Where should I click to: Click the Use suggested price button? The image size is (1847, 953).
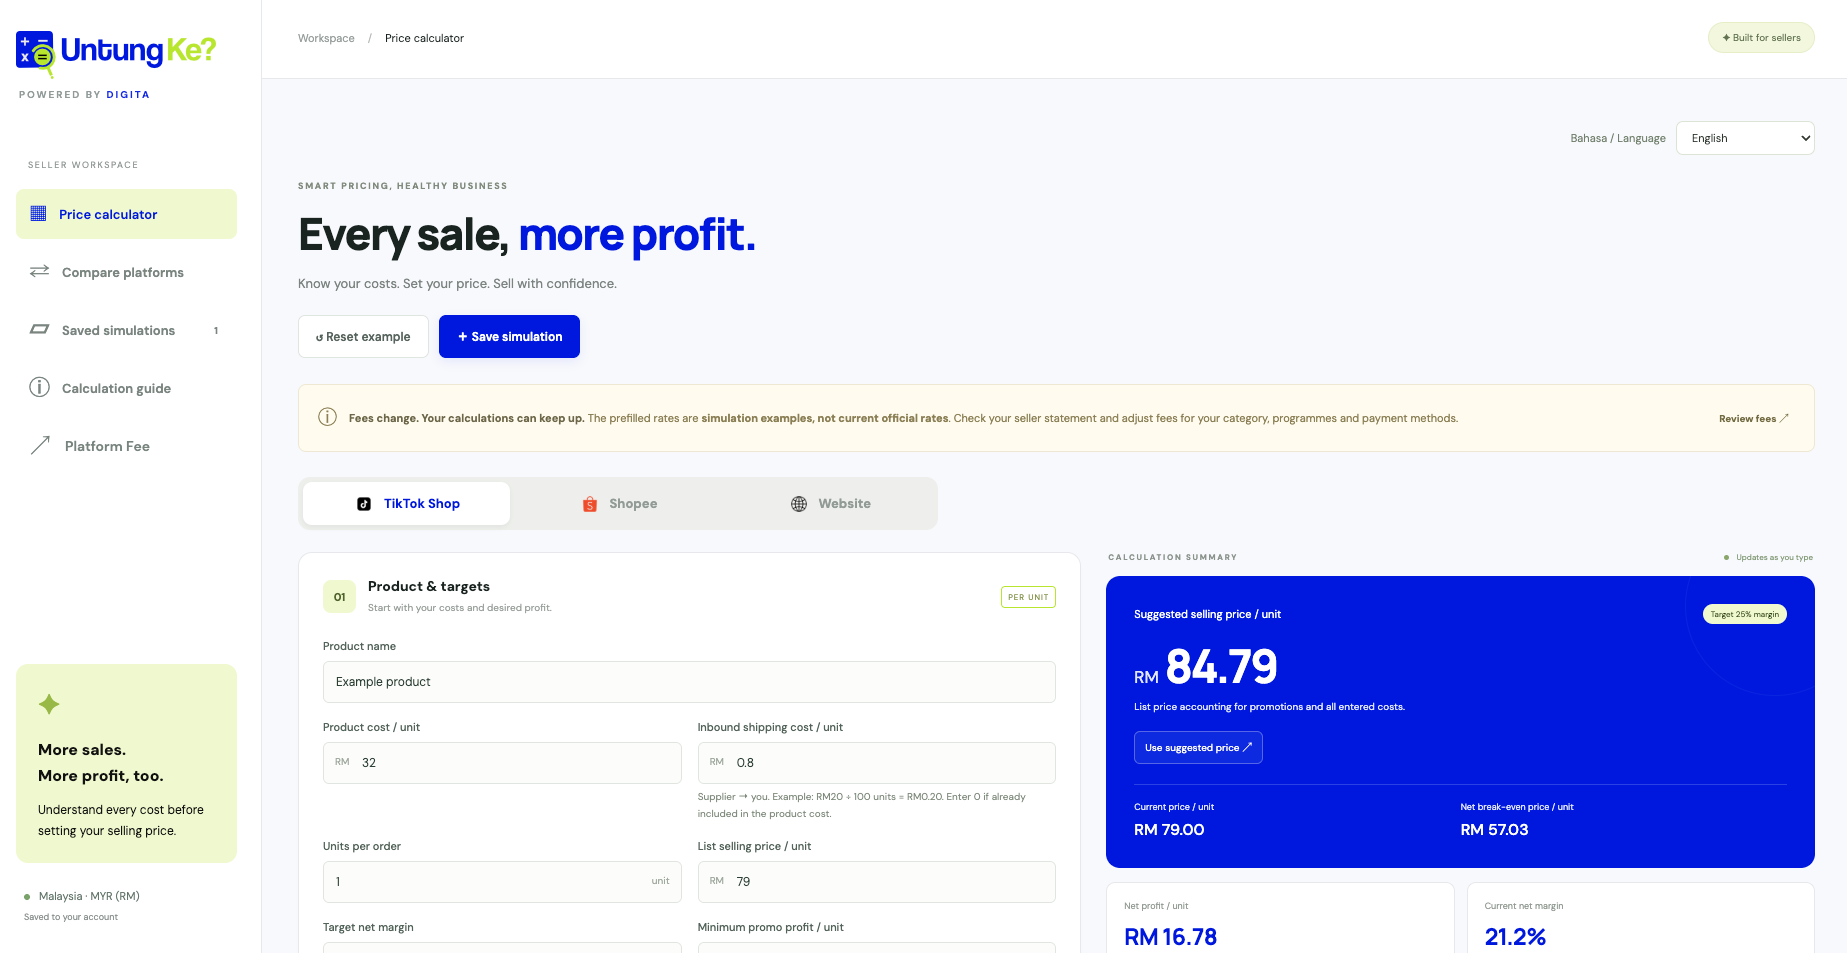coord(1198,748)
